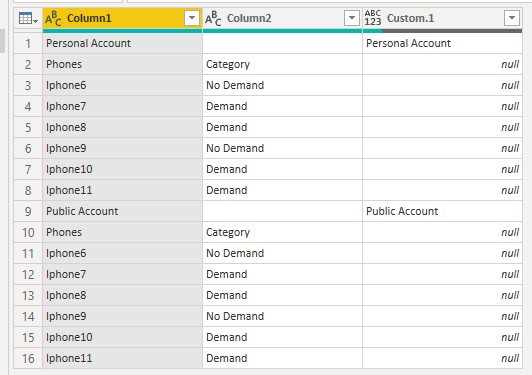Click No Demand cell in row 11
The height and width of the screenshot is (375, 532).
(x=282, y=254)
